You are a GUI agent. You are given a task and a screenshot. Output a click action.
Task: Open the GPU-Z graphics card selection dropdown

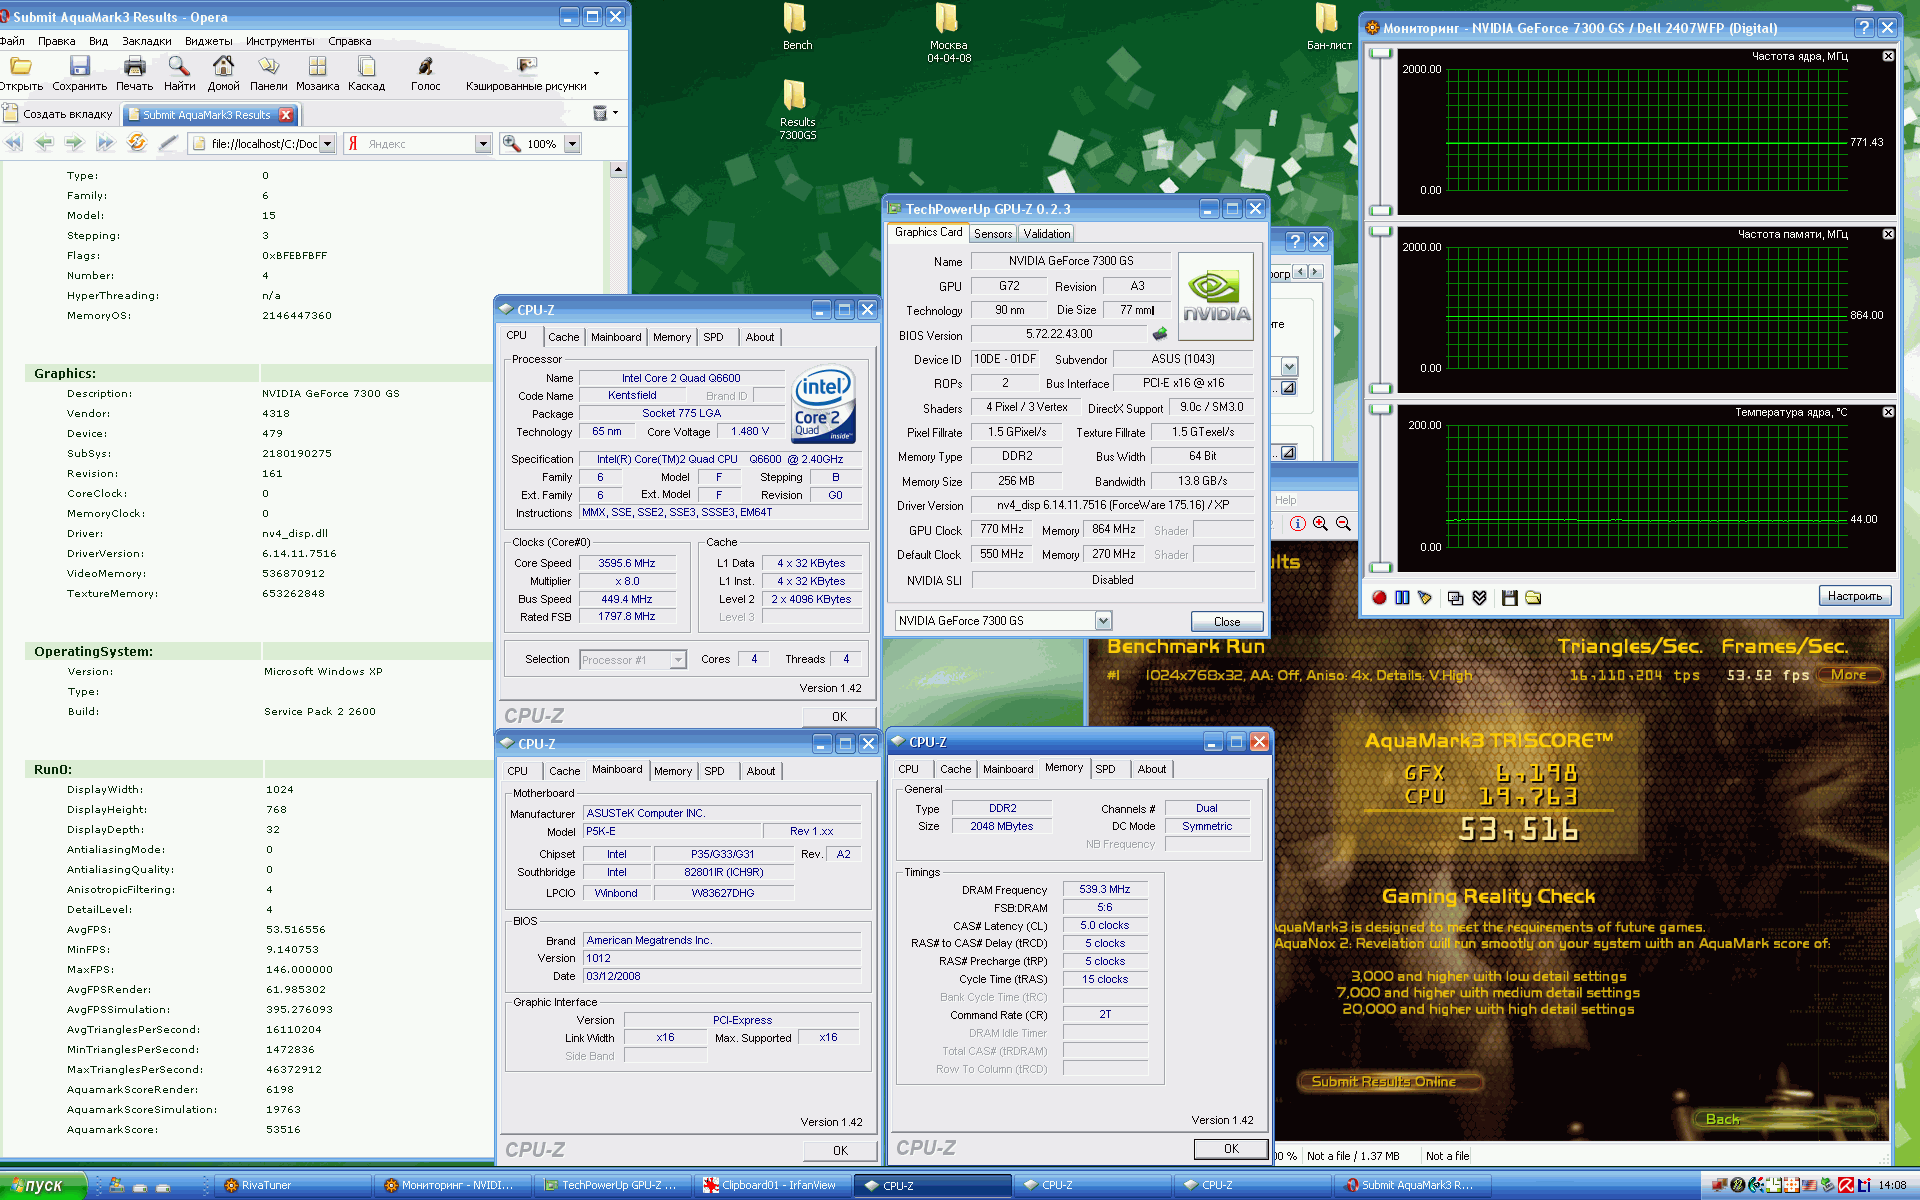(x=1103, y=620)
